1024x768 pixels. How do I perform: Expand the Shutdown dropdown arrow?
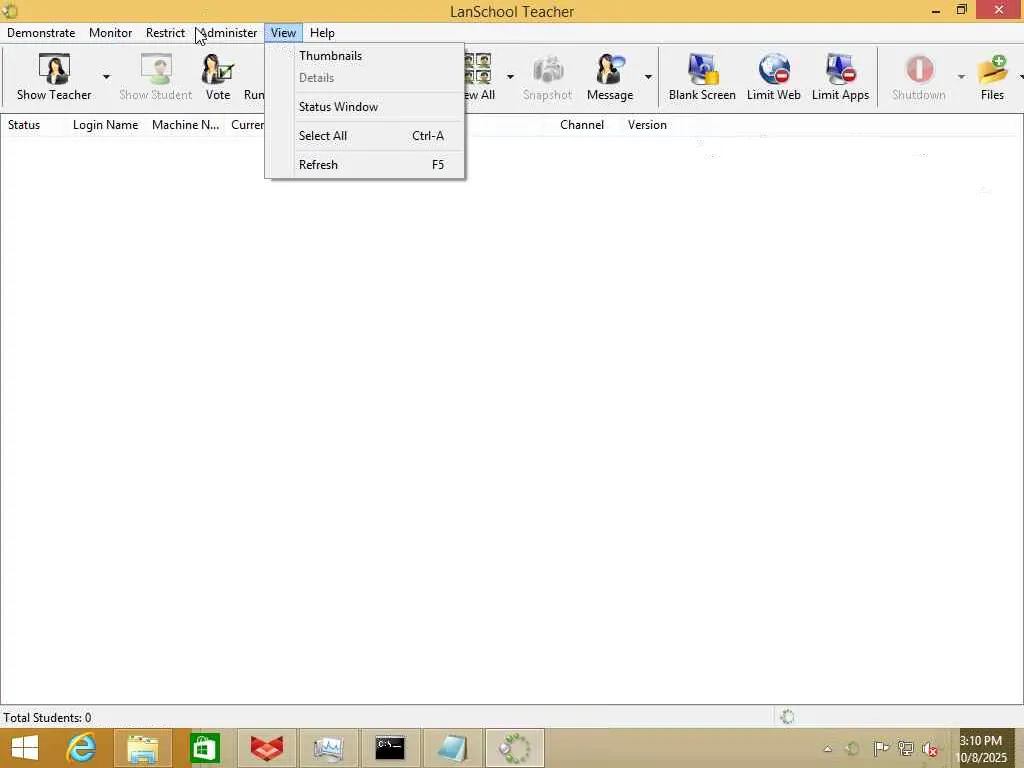961,77
